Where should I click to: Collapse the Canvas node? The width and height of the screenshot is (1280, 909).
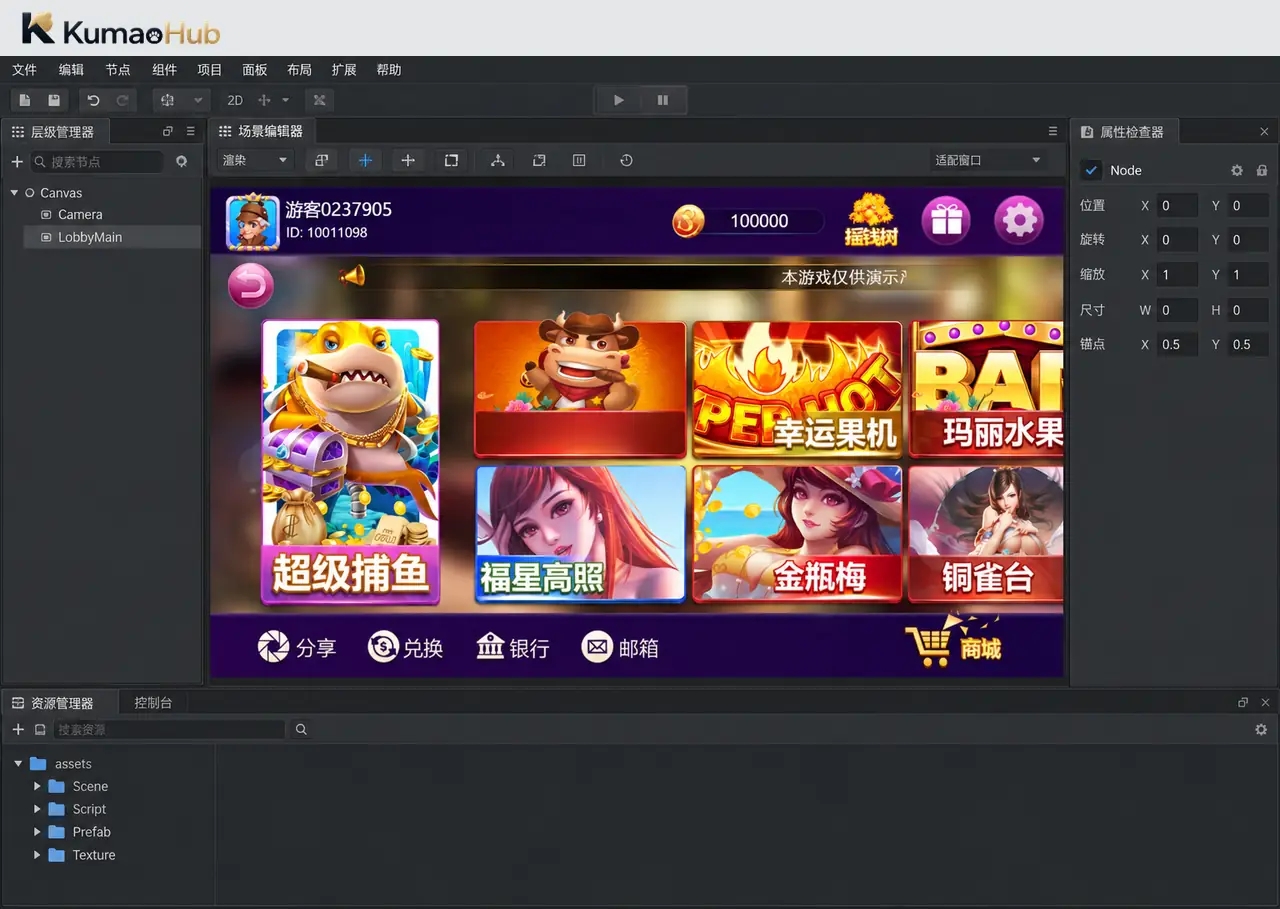(14, 193)
